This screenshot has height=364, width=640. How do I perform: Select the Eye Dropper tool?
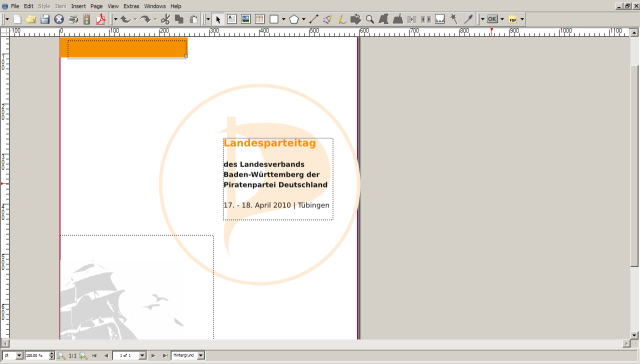[x=468, y=19]
